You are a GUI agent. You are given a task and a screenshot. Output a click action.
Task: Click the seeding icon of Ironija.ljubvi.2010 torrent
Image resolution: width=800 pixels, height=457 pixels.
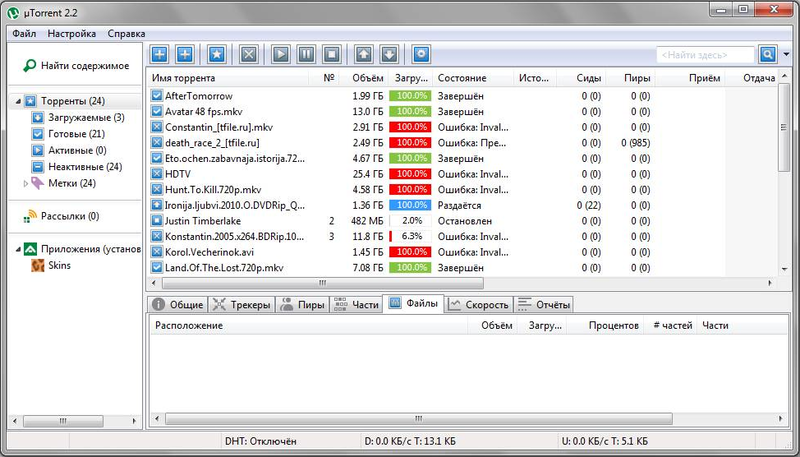[157, 205]
